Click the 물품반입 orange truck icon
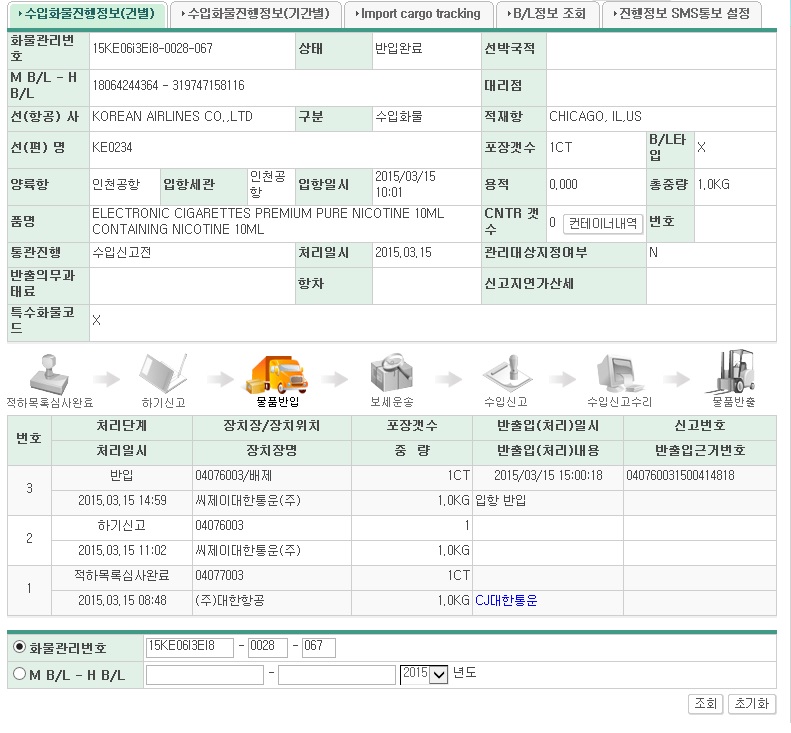The image size is (791, 733). (x=277, y=375)
